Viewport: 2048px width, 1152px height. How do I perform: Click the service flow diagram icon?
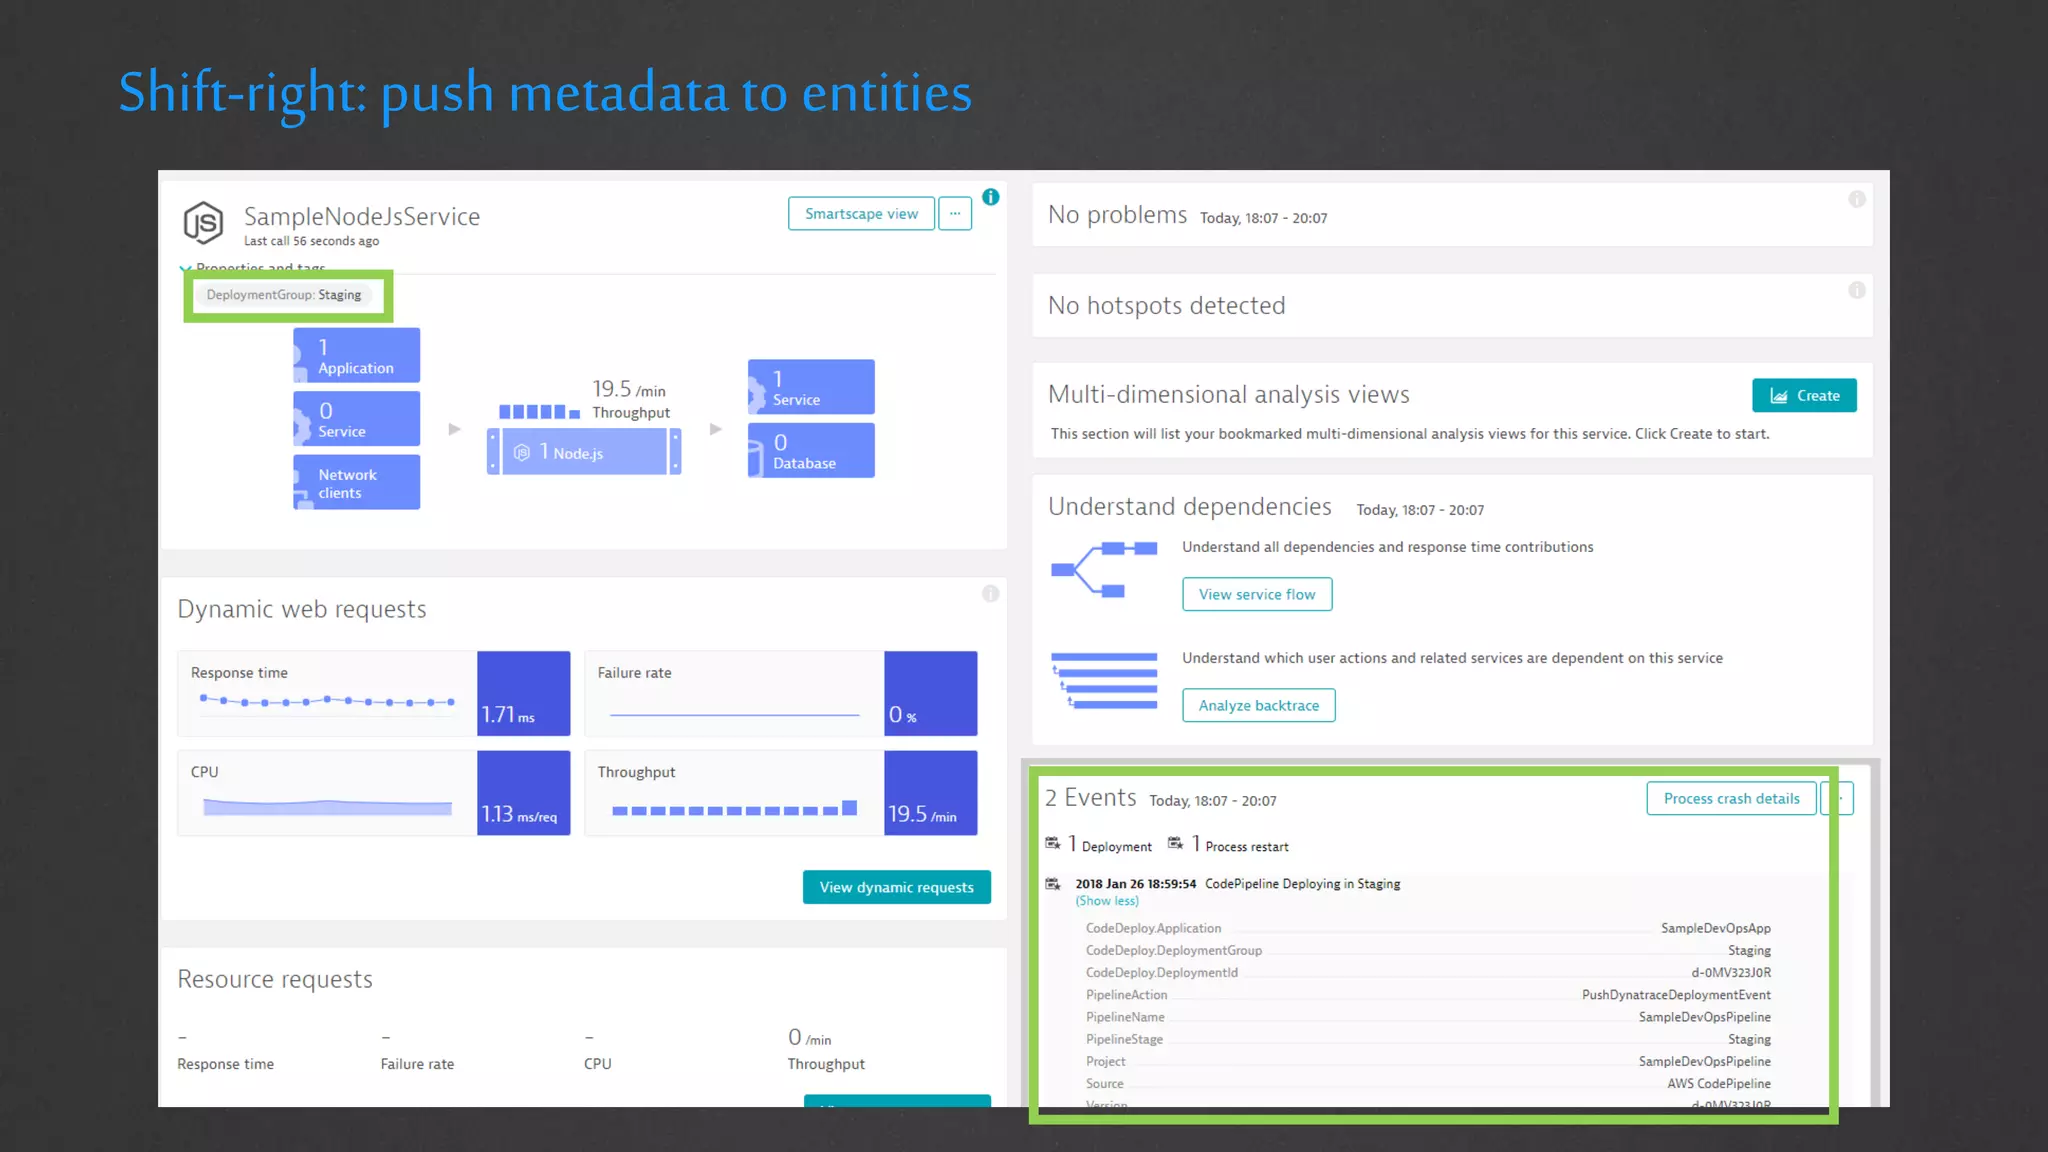(1104, 570)
